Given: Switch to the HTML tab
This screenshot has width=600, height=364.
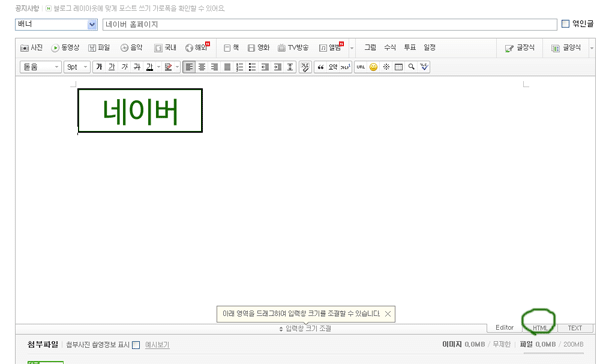Looking at the screenshot, I should pos(540,328).
